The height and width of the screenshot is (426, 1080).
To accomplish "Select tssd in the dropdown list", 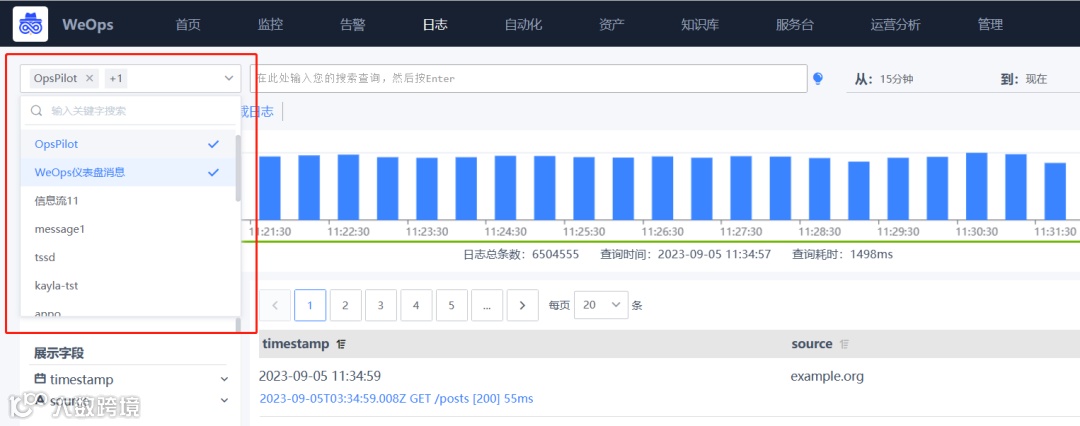I will [130, 257].
